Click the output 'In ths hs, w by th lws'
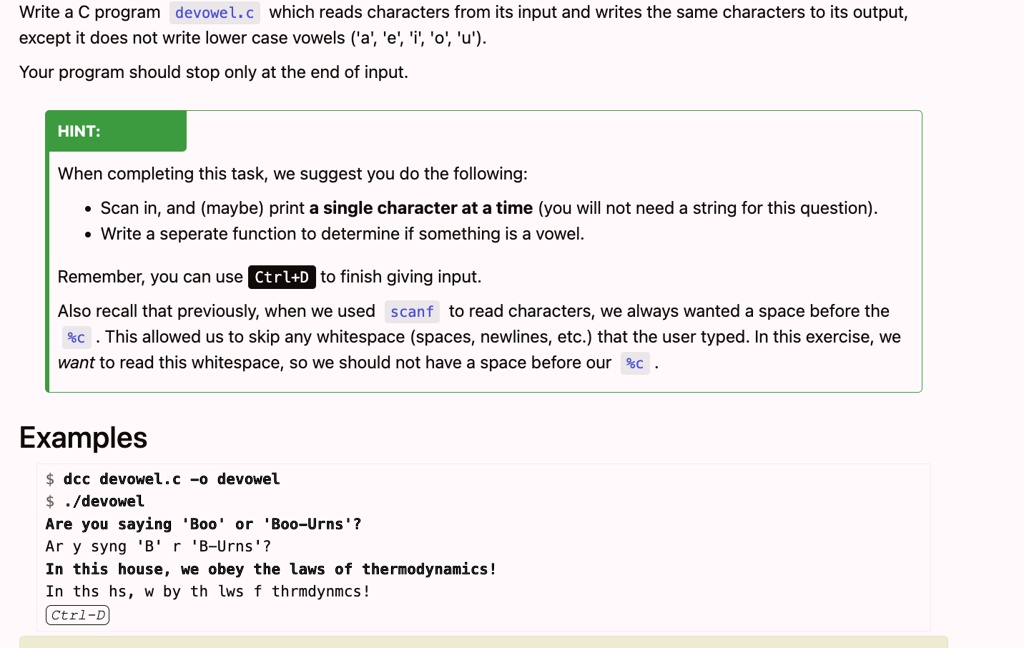Screen dimensions: 1024x648 point(208,591)
